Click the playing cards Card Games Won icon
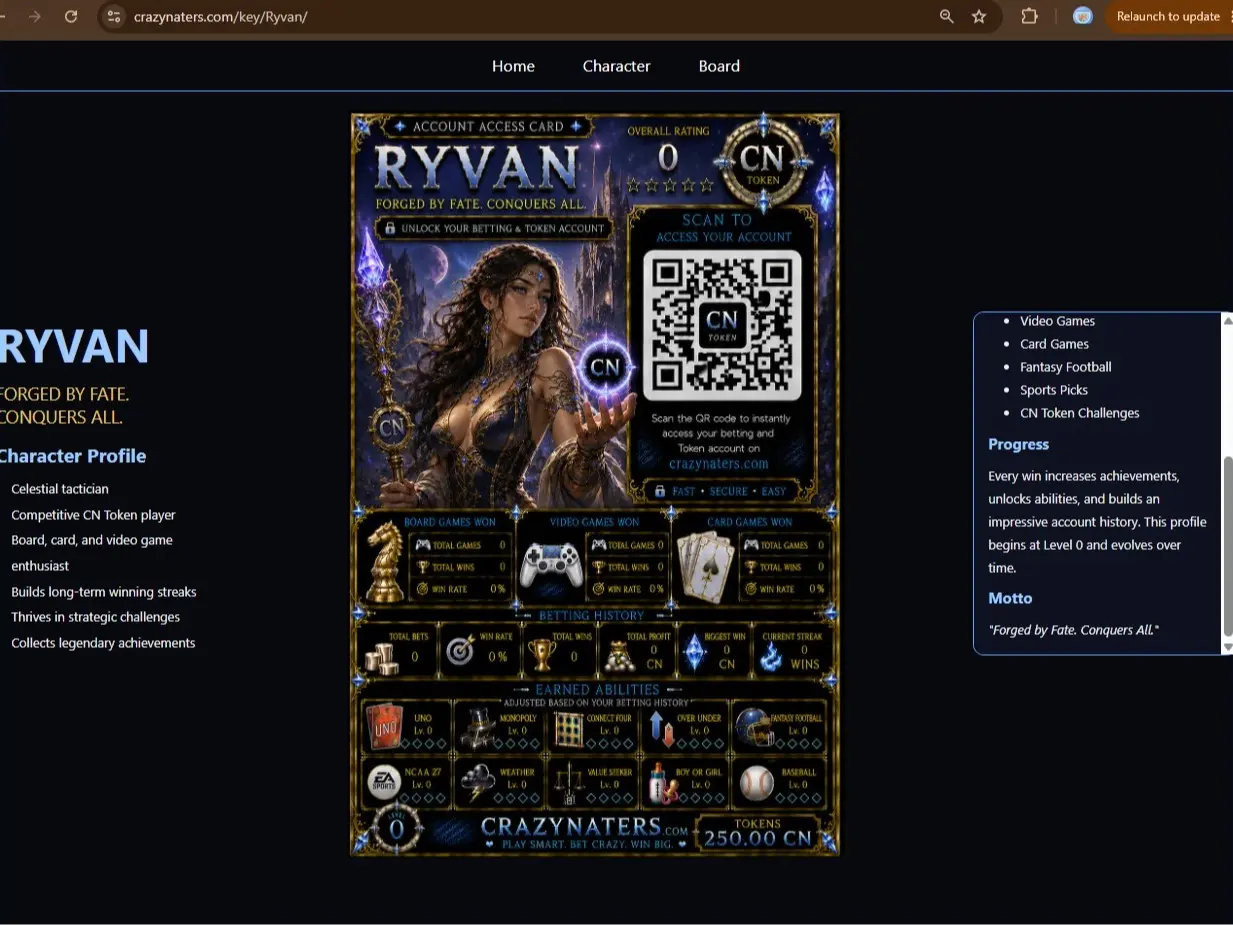Viewport: 1233px width, 925px height. (x=706, y=566)
